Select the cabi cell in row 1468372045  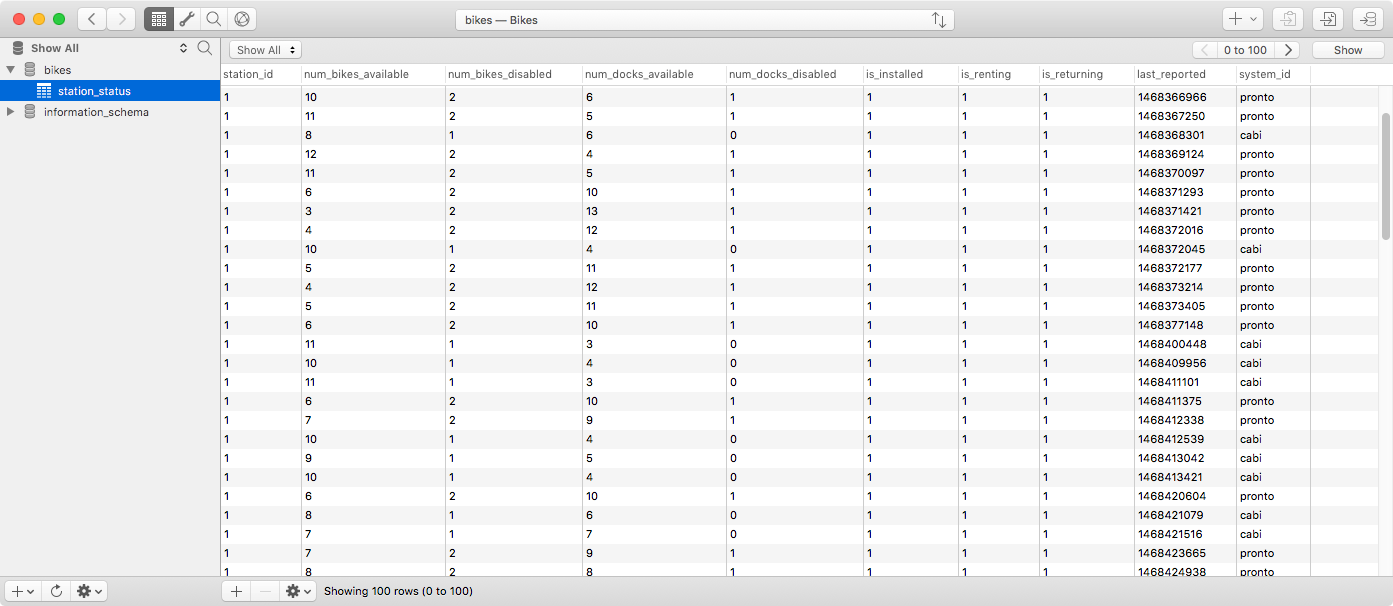click(x=1272, y=249)
